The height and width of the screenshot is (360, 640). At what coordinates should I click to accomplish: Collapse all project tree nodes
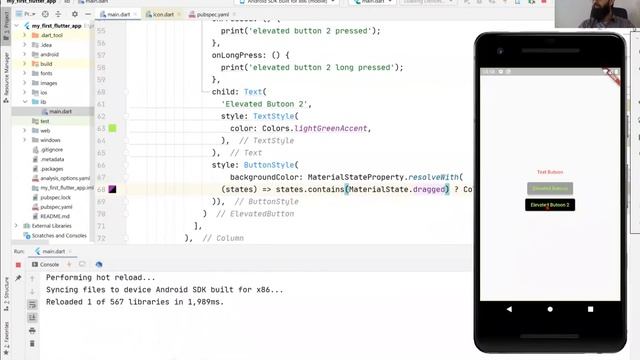point(58,14)
